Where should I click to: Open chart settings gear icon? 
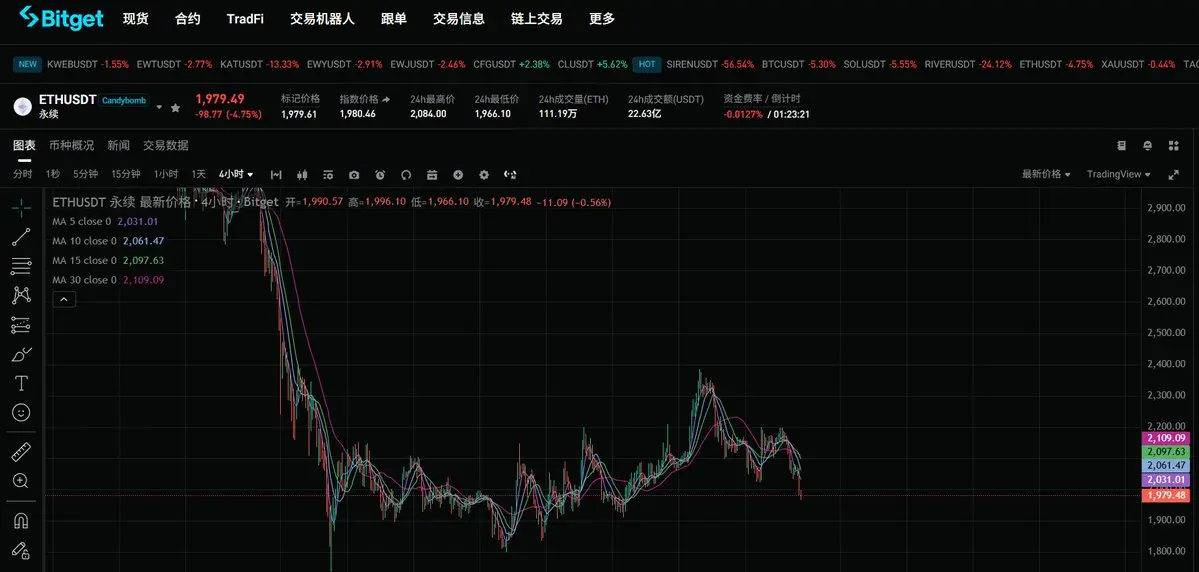coord(484,174)
